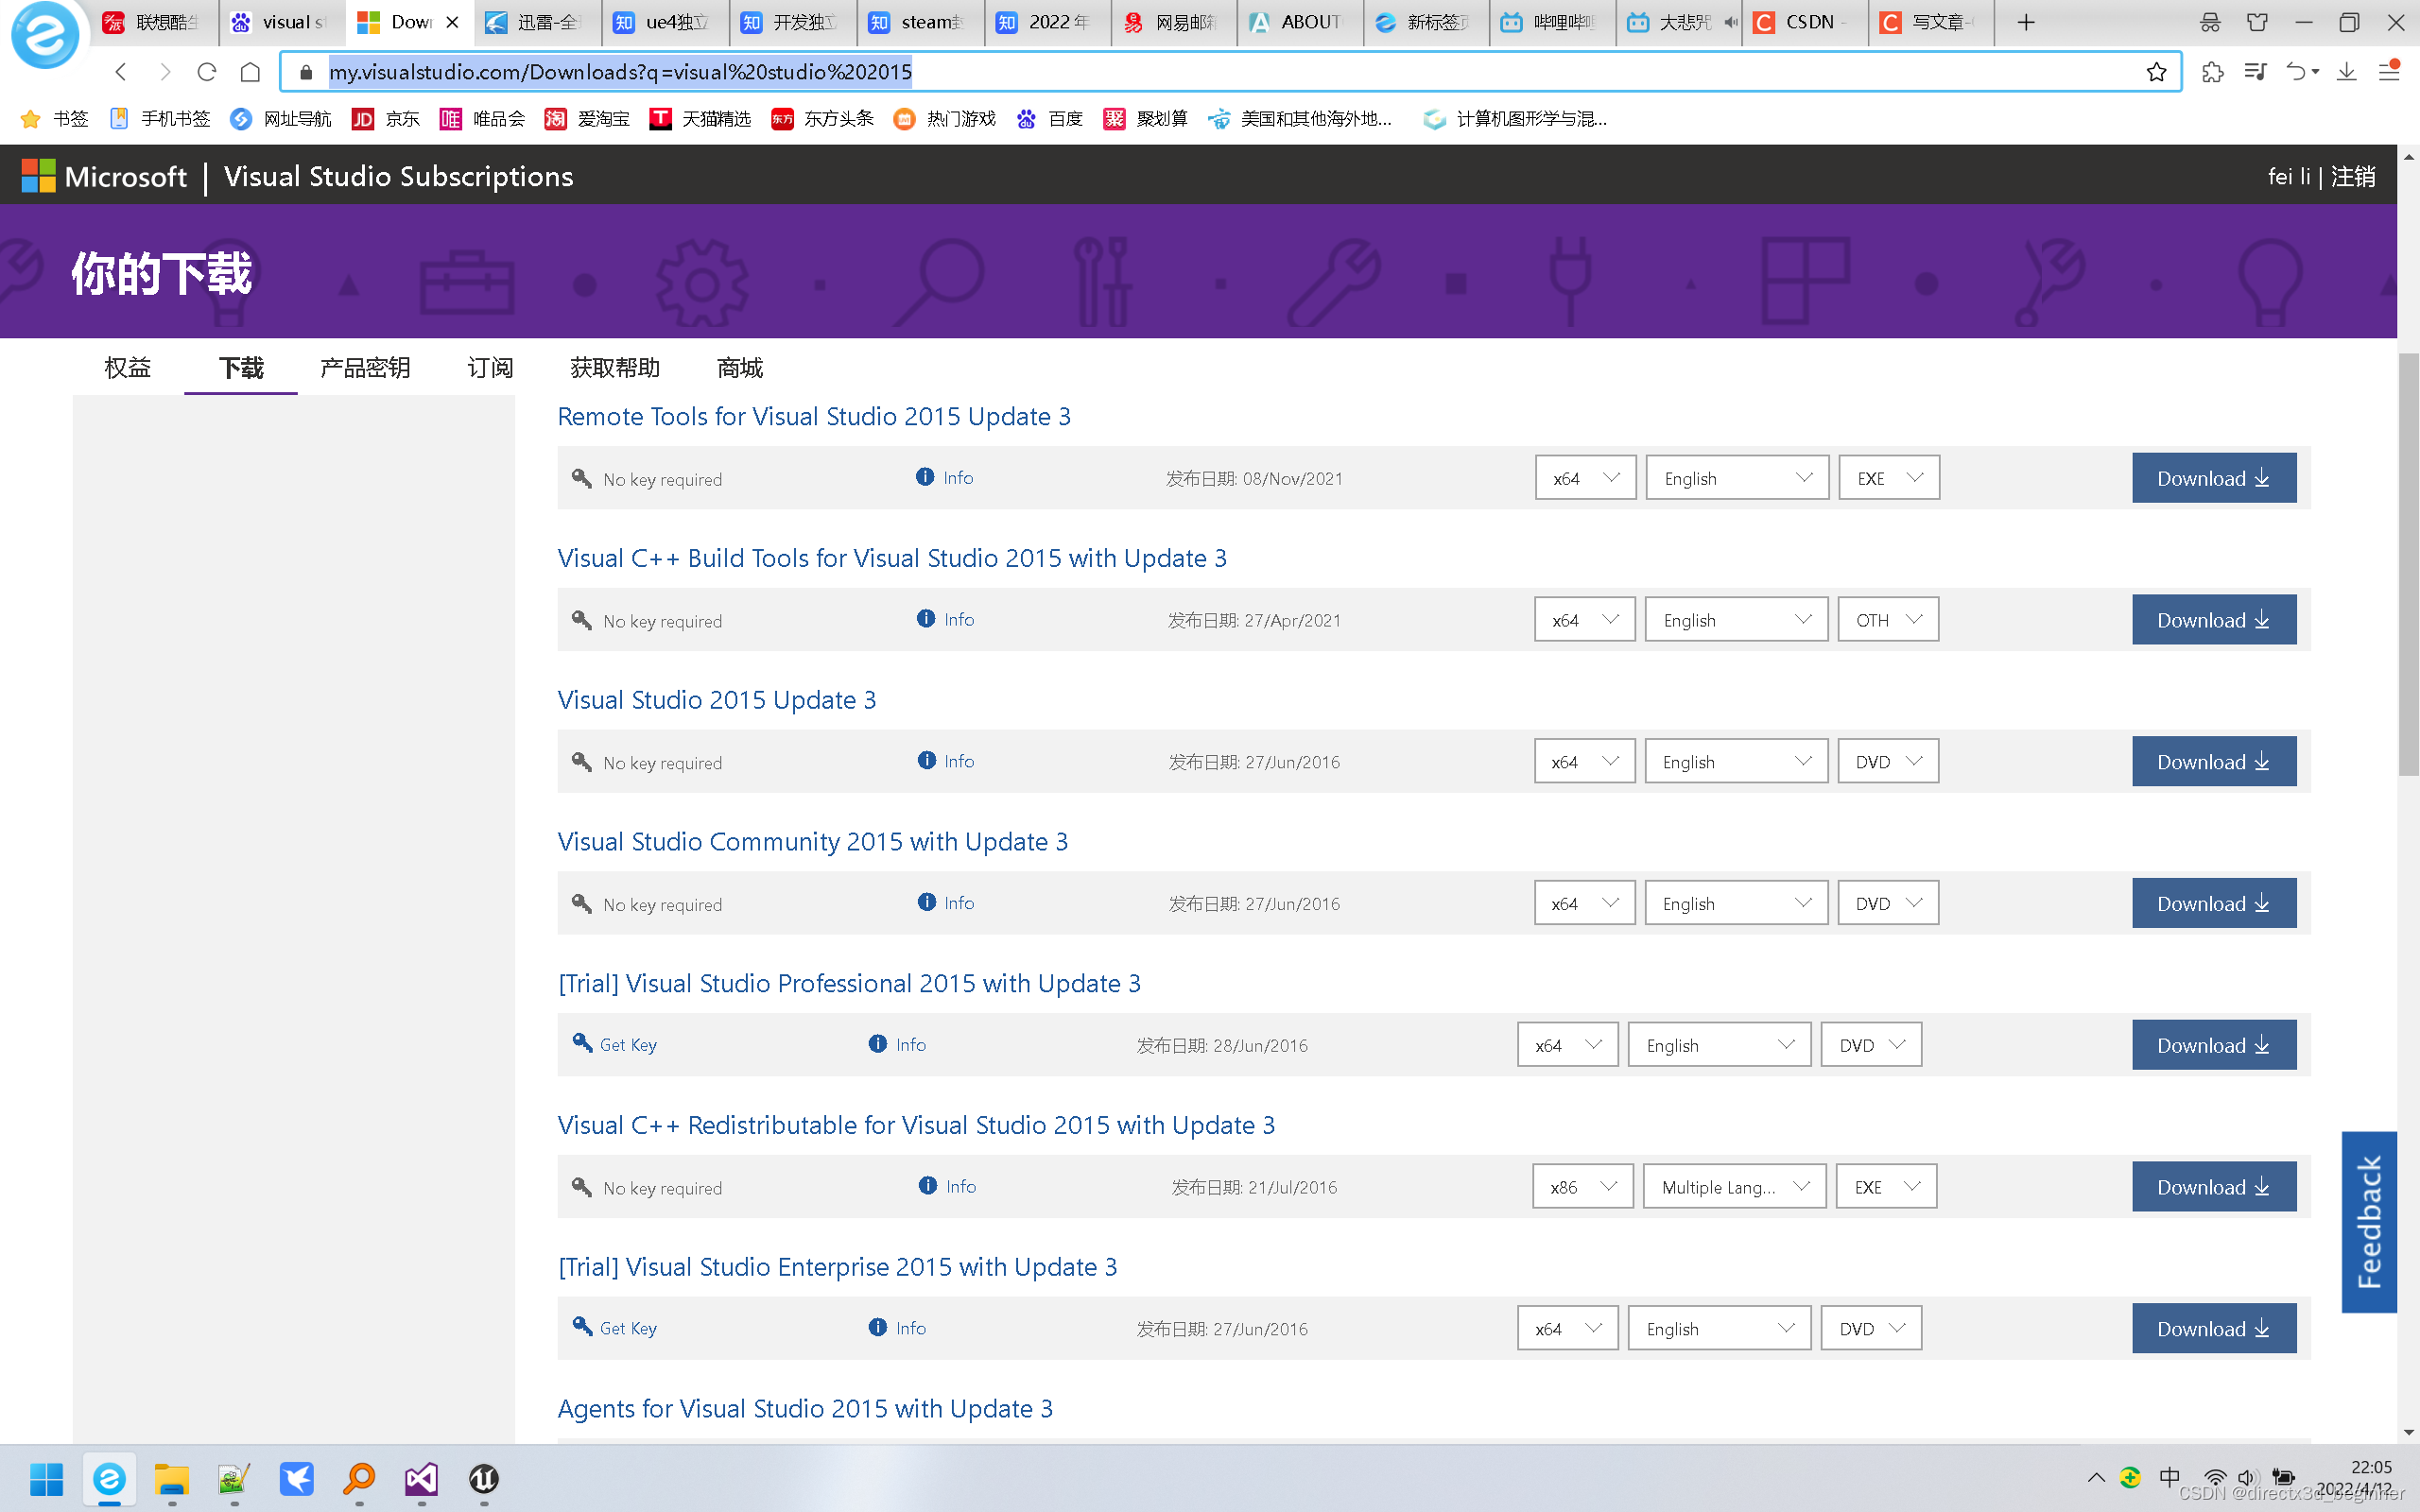Switch to the 权益 tab

coord(127,368)
